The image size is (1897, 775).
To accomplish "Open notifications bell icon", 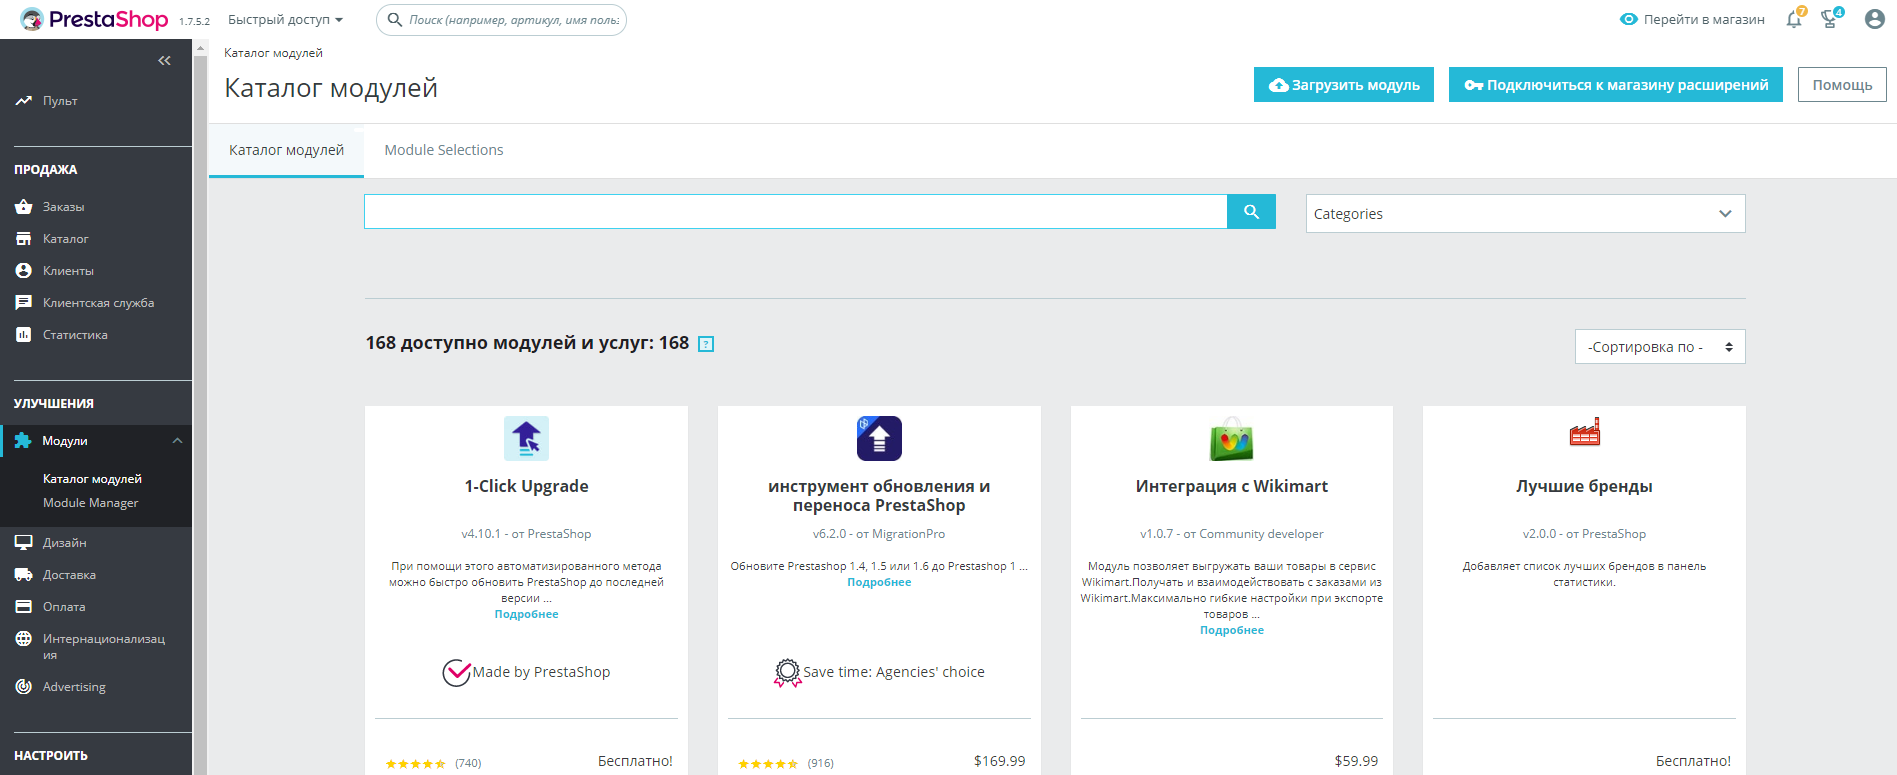I will pos(1794,19).
